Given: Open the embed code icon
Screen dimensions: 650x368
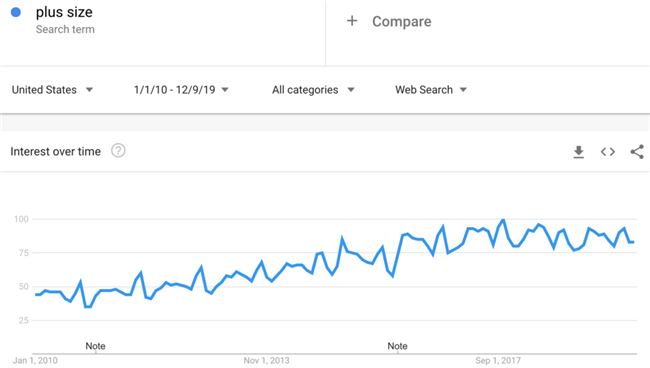Looking at the screenshot, I should [608, 152].
